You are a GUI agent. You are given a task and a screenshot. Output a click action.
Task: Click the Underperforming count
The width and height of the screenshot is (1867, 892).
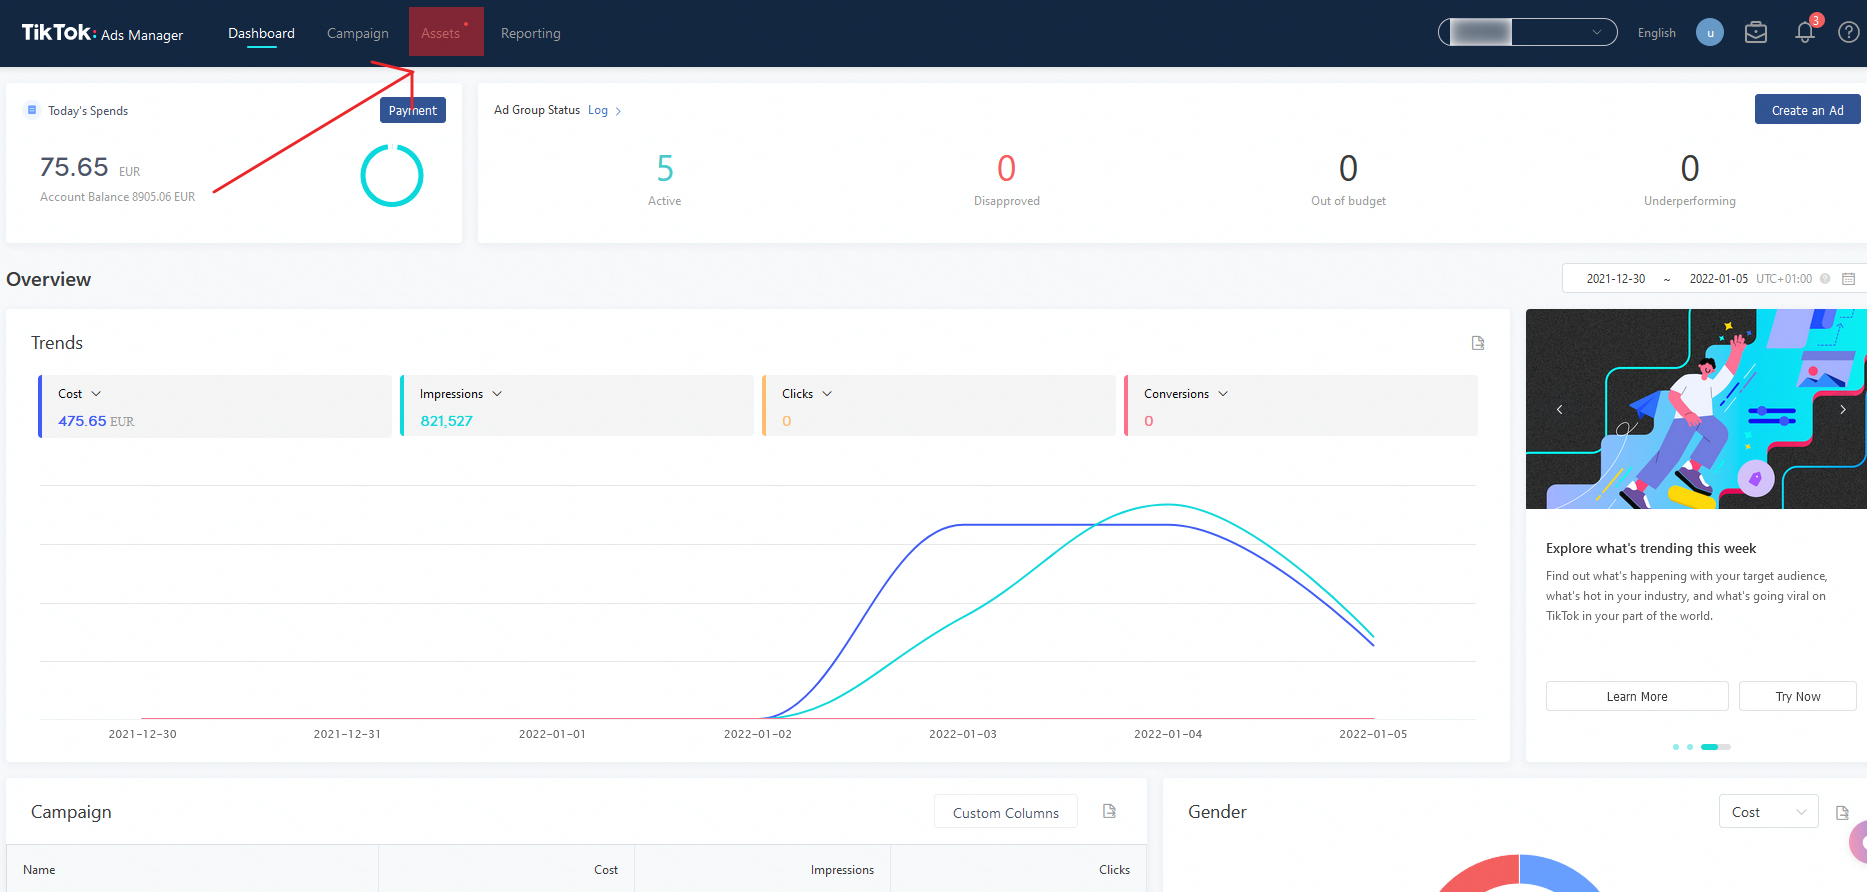(1690, 168)
